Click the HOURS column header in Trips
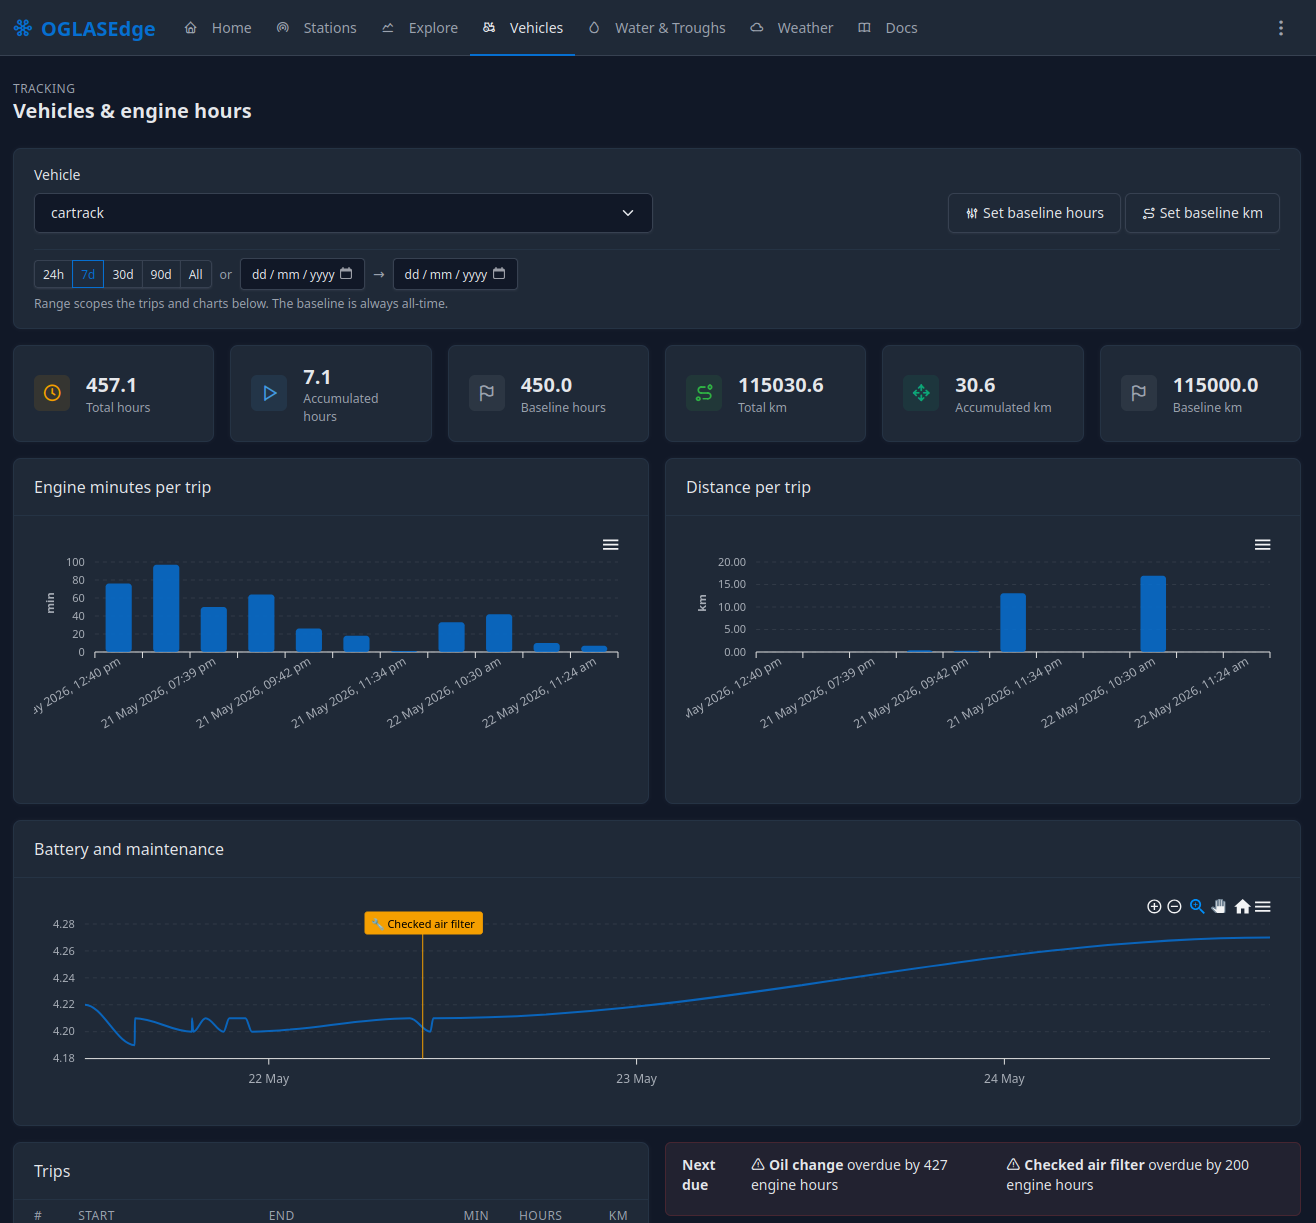Image resolution: width=1316 pixels, height=1223 pixels. pyautogui.click(x=540, y=1215)
